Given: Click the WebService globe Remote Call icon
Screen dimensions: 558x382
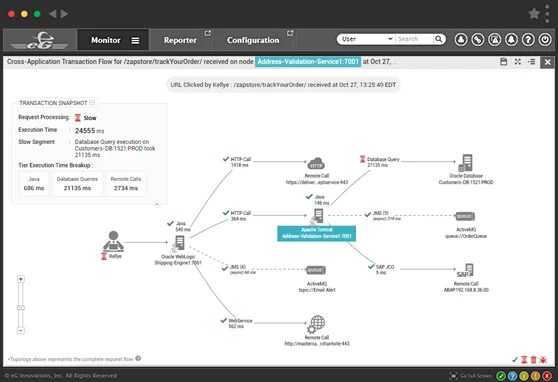Looking at the screenshot, I should 316,324.
